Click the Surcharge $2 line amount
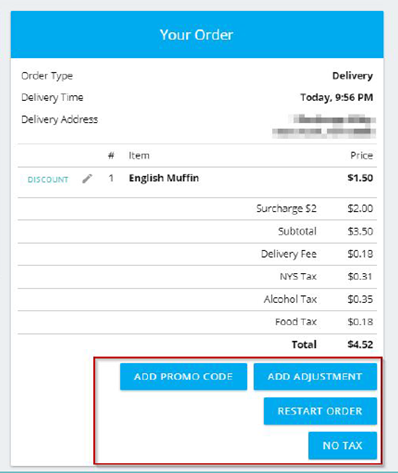Viewport: 398px width, 473px height. pos(360,209)
